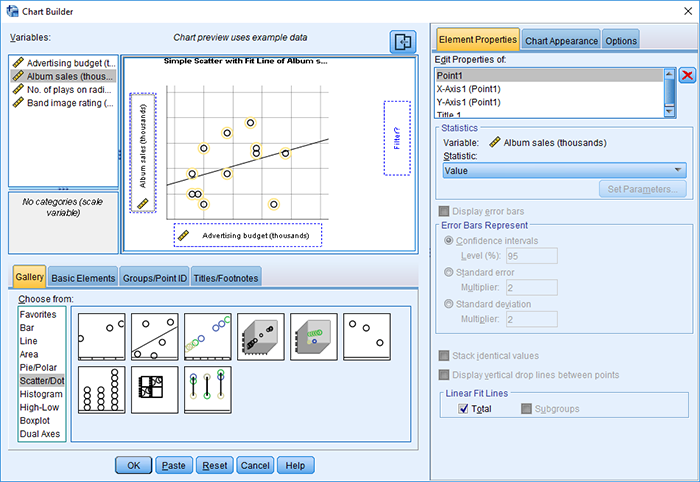Select the Simple Scatter chart thumbnail
Image resolution: width=700 pixels, height=482 pixels.
click(102, 335)
